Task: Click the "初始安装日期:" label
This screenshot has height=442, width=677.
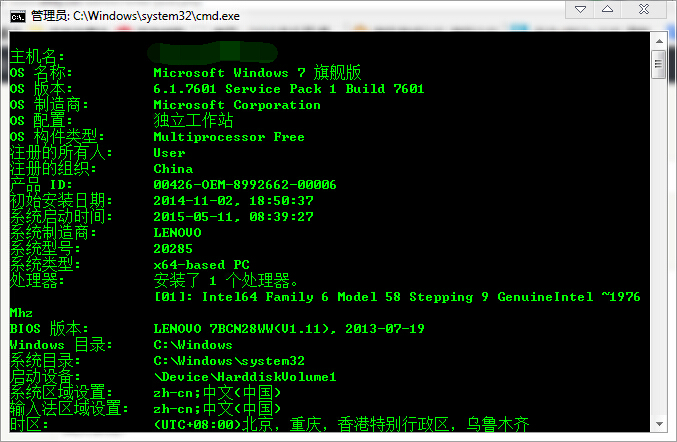Action: (x=61, y=201)
